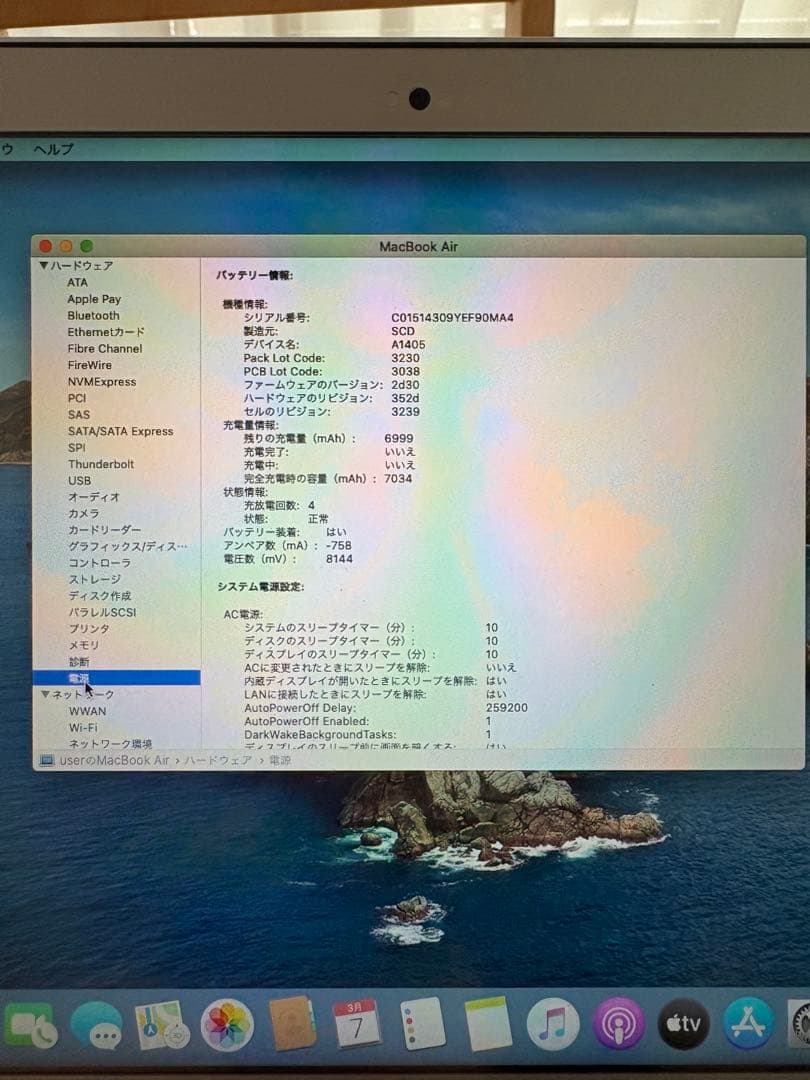This screenshot has height=1080, width=810.
Task: Click the MacBook Air window title
Action: pos(418,246)
